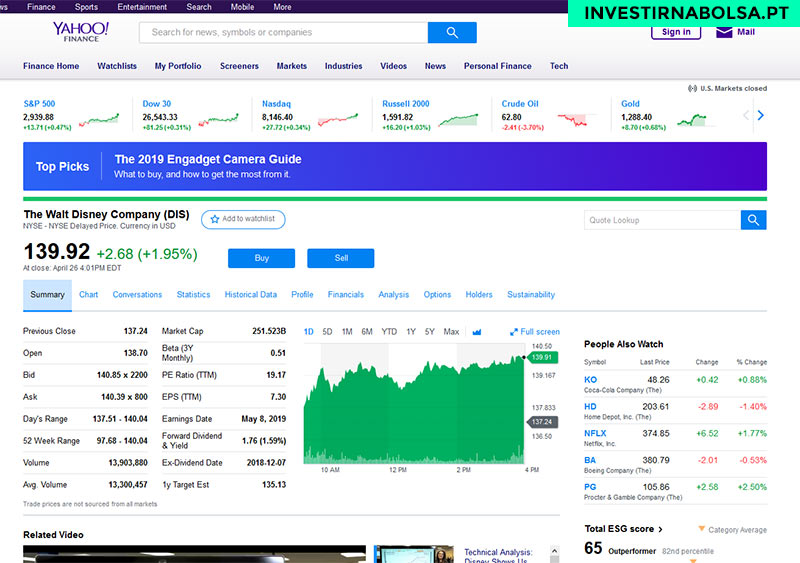Open Entertainment in the top bar
This screenshot has height=563, width=800.
(x=142, y=7)
